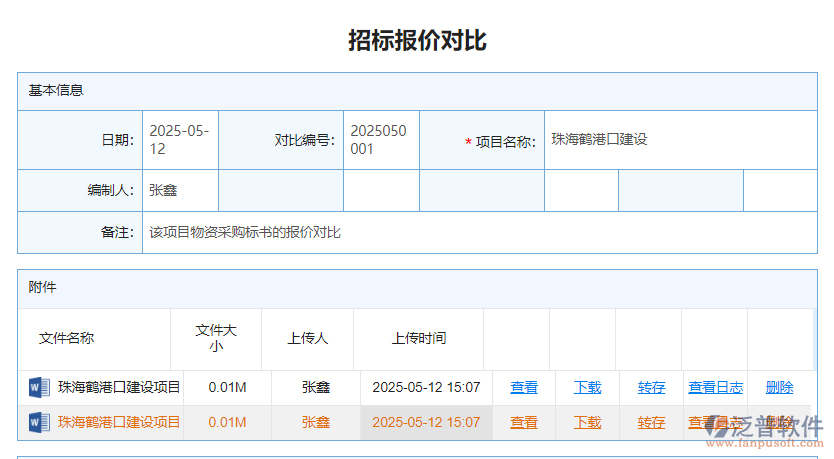
Task: Click 下载 for the highlighted attachment
Action: point(588,422)
